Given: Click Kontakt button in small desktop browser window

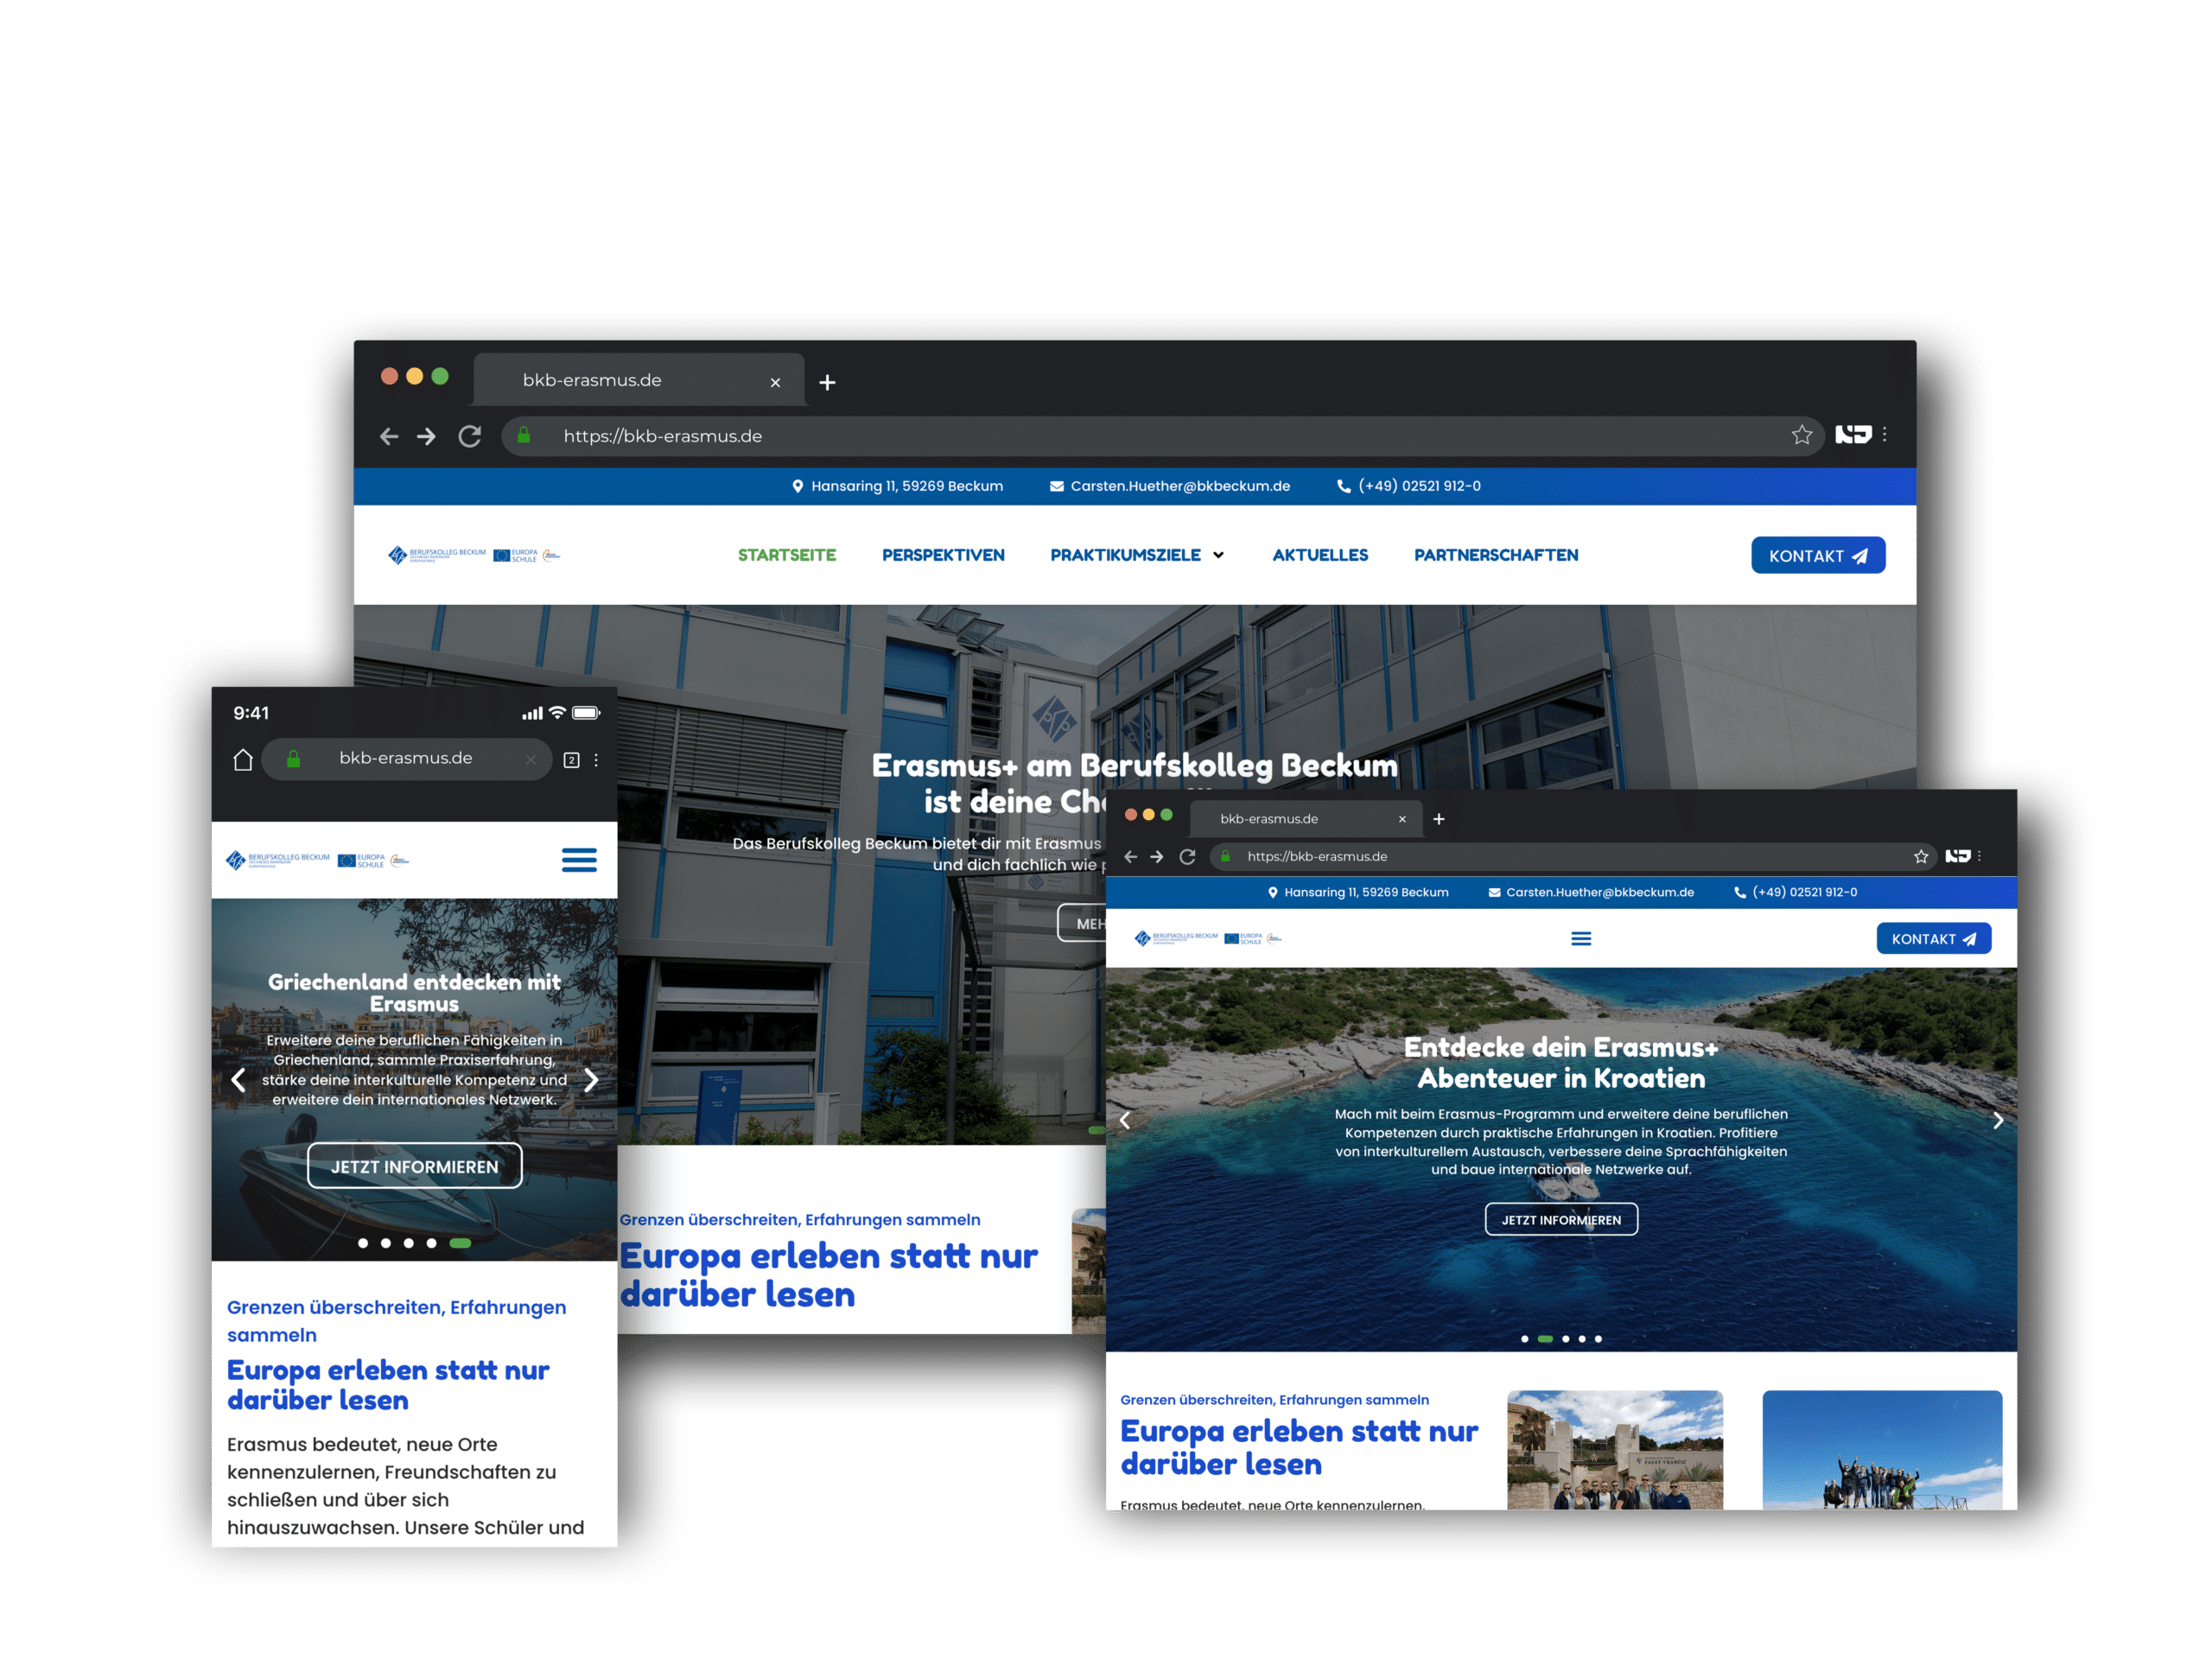Looking at the screenshot, I should coord(1933,939).
